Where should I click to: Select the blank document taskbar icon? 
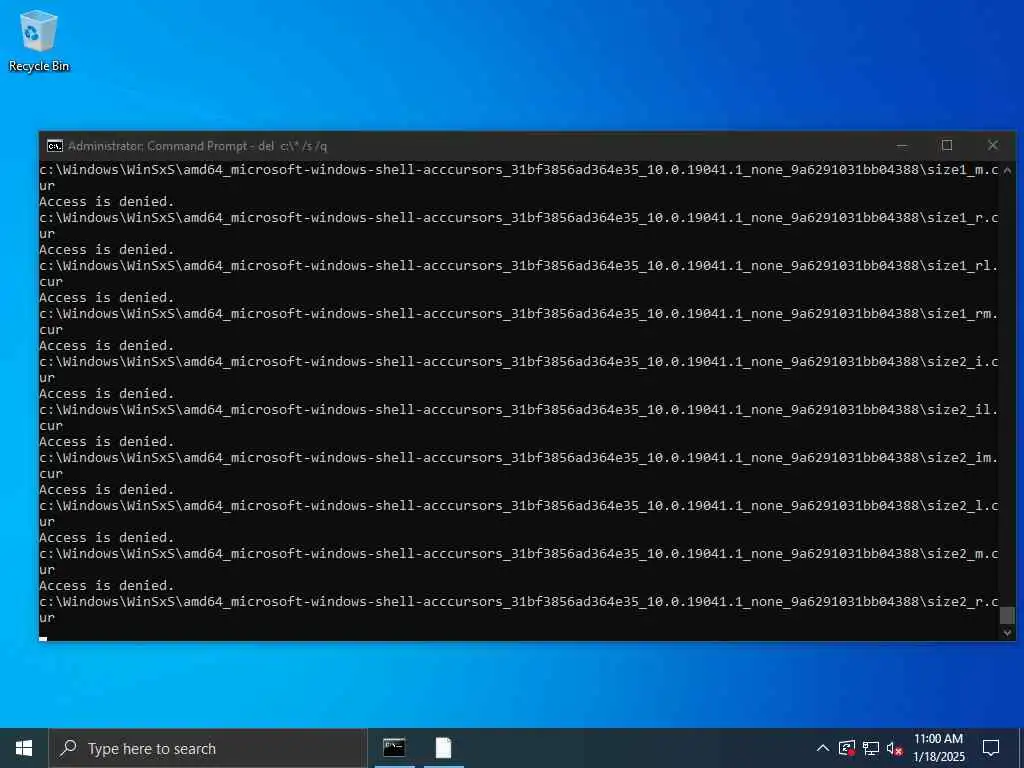pyautogui.click(x=443, y=748)
